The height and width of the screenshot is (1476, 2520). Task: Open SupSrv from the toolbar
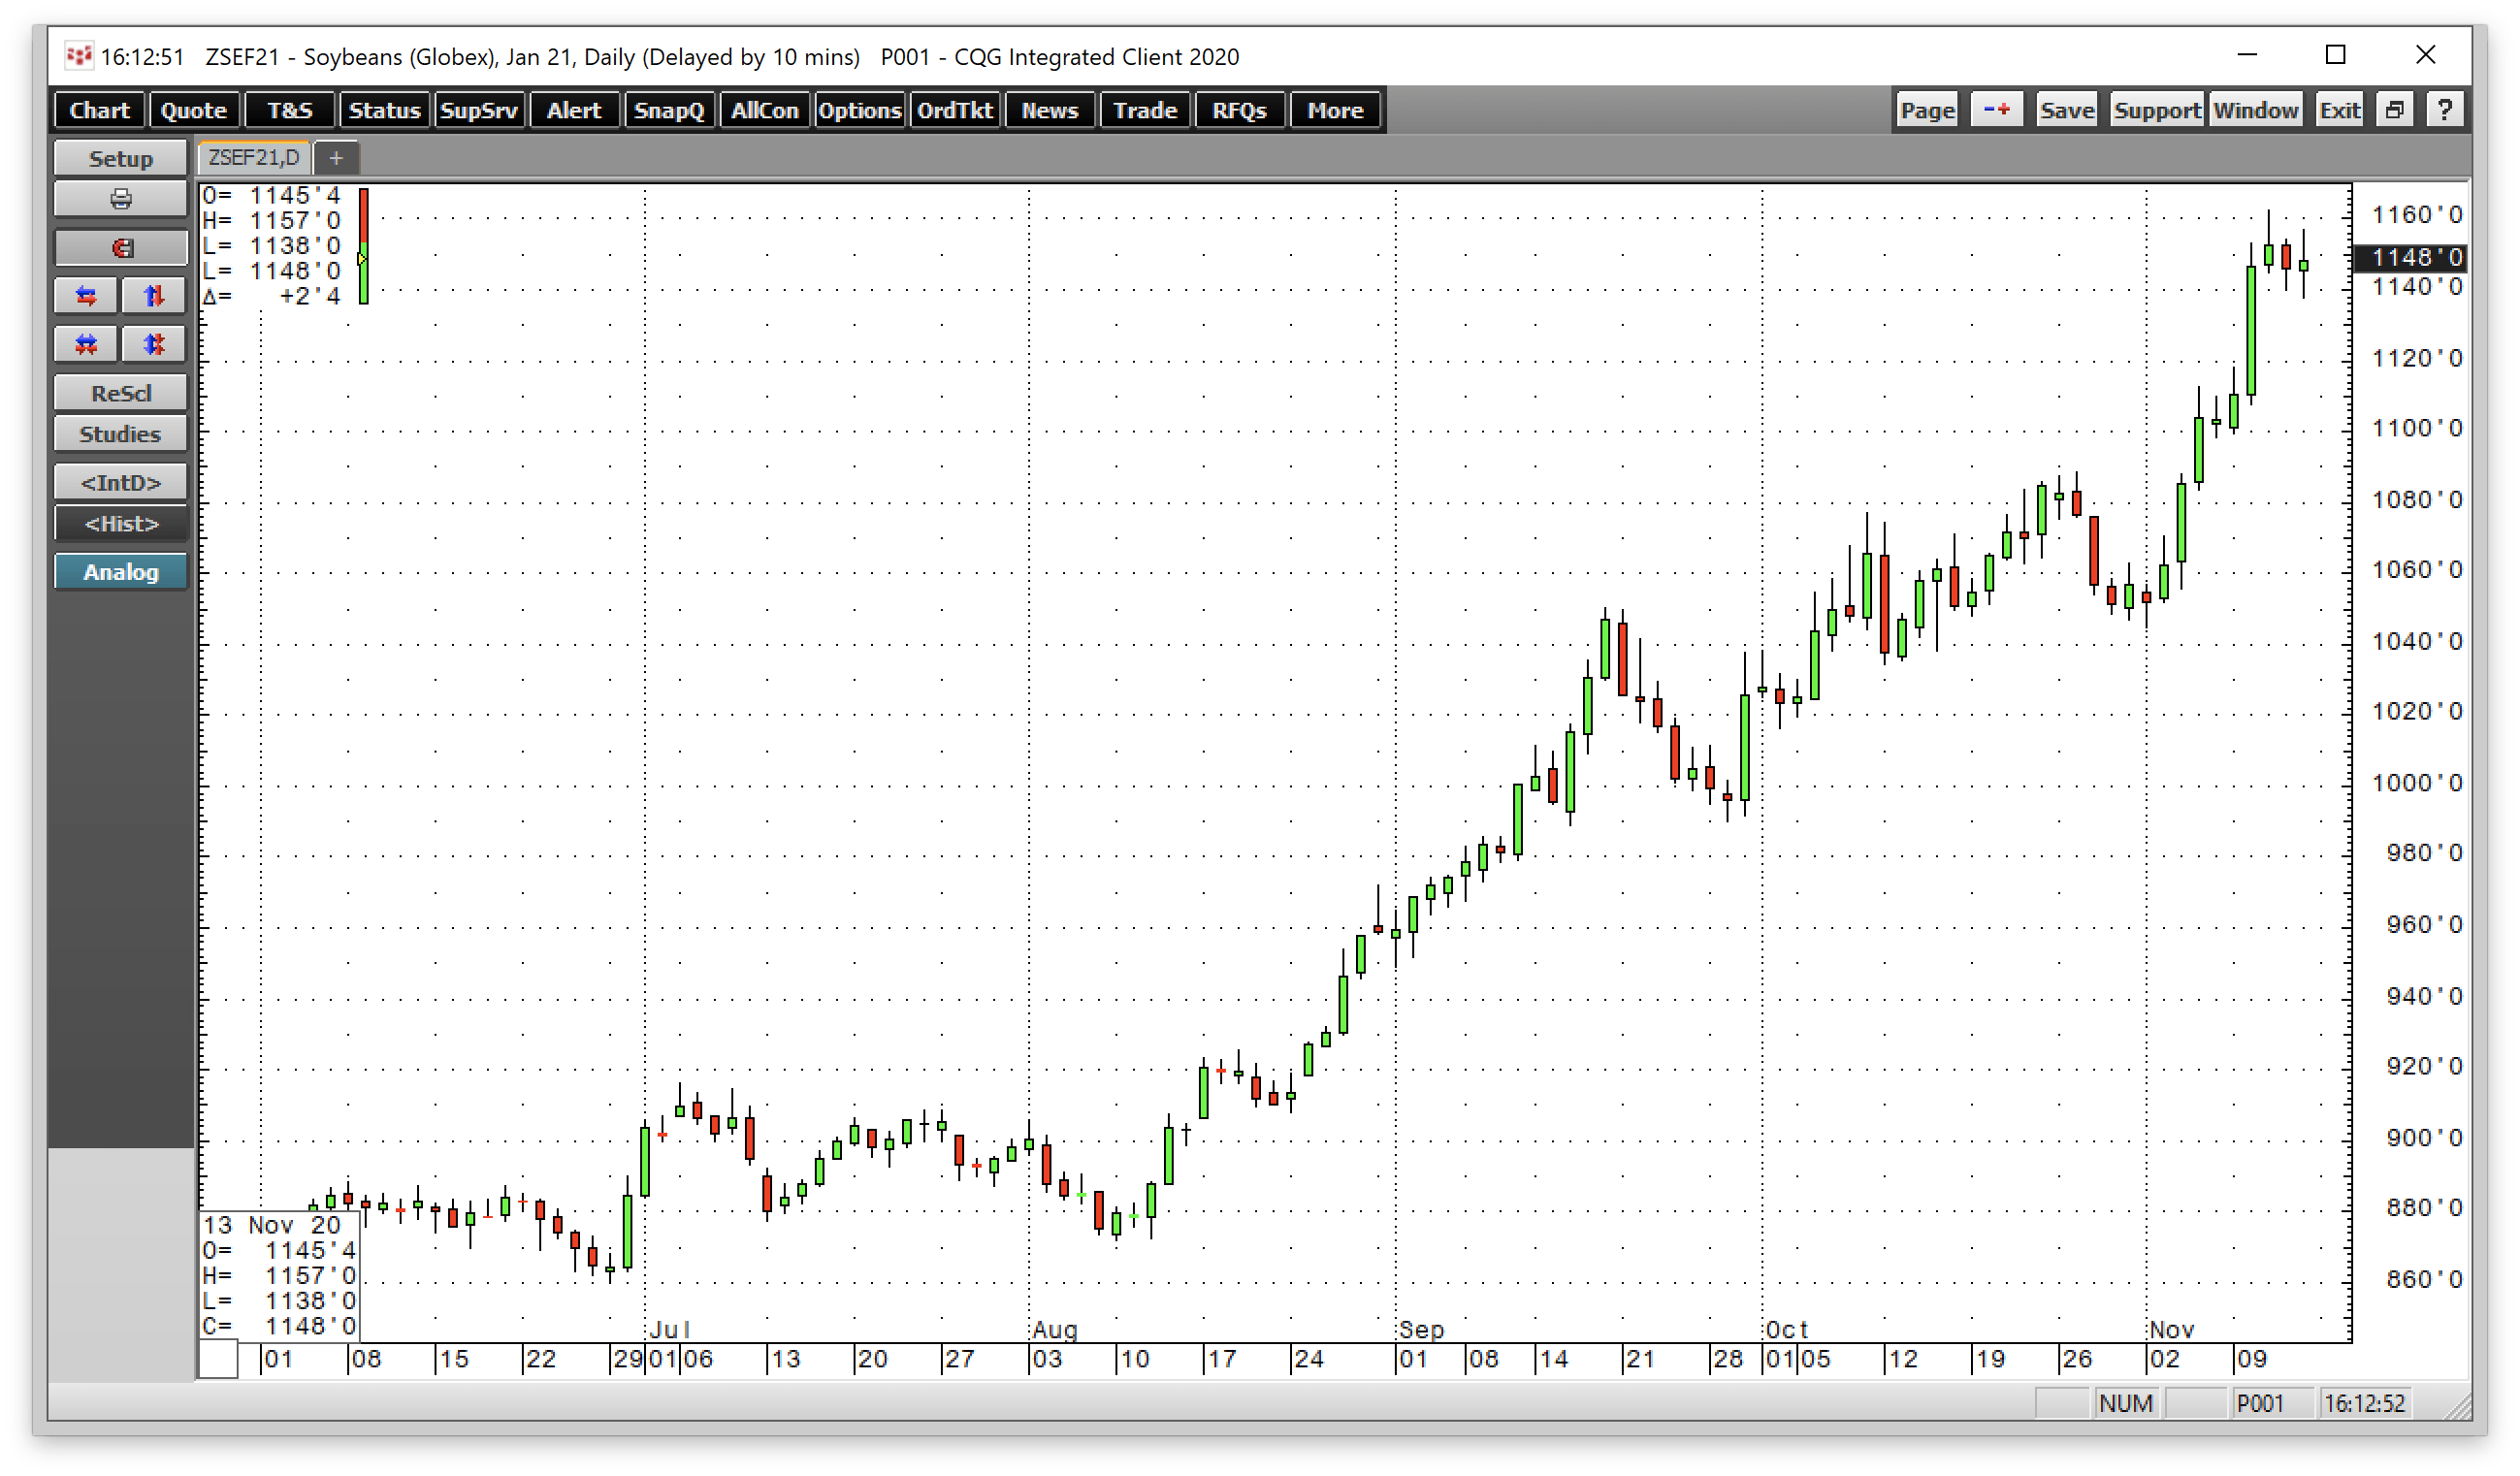coord(479,110)
